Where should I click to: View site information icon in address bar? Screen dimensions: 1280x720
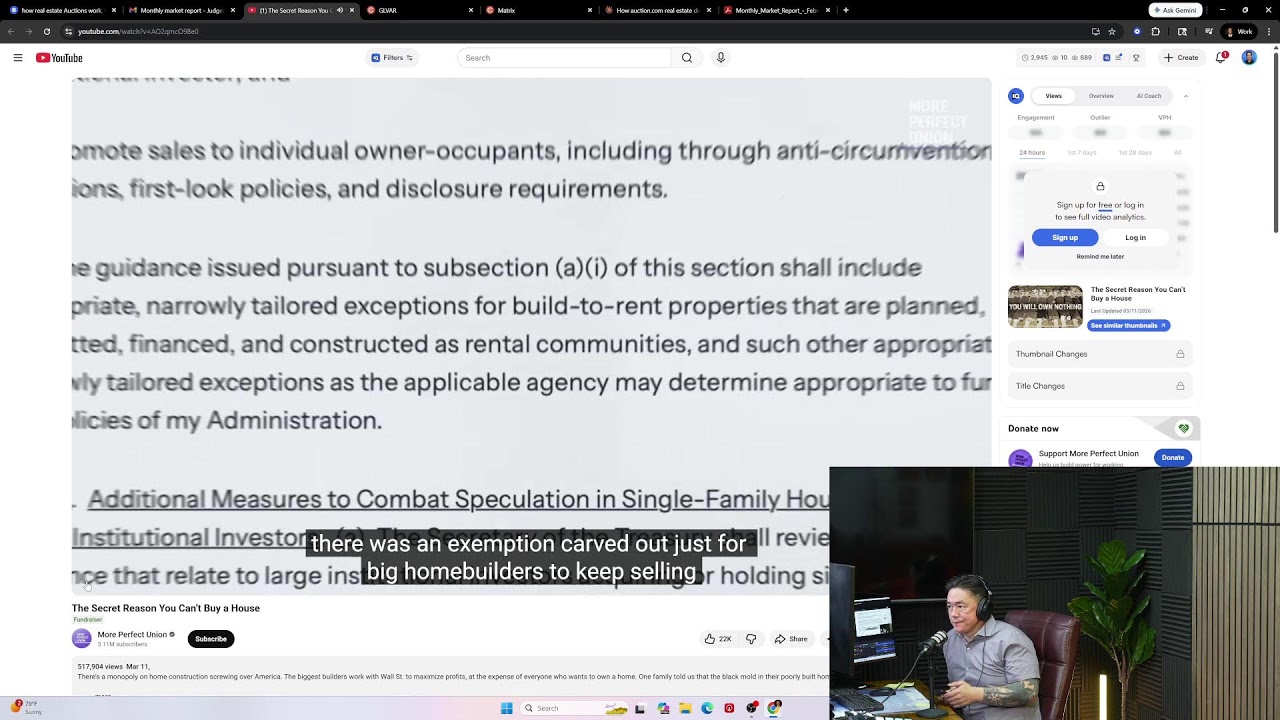click(x=68, y=31)
